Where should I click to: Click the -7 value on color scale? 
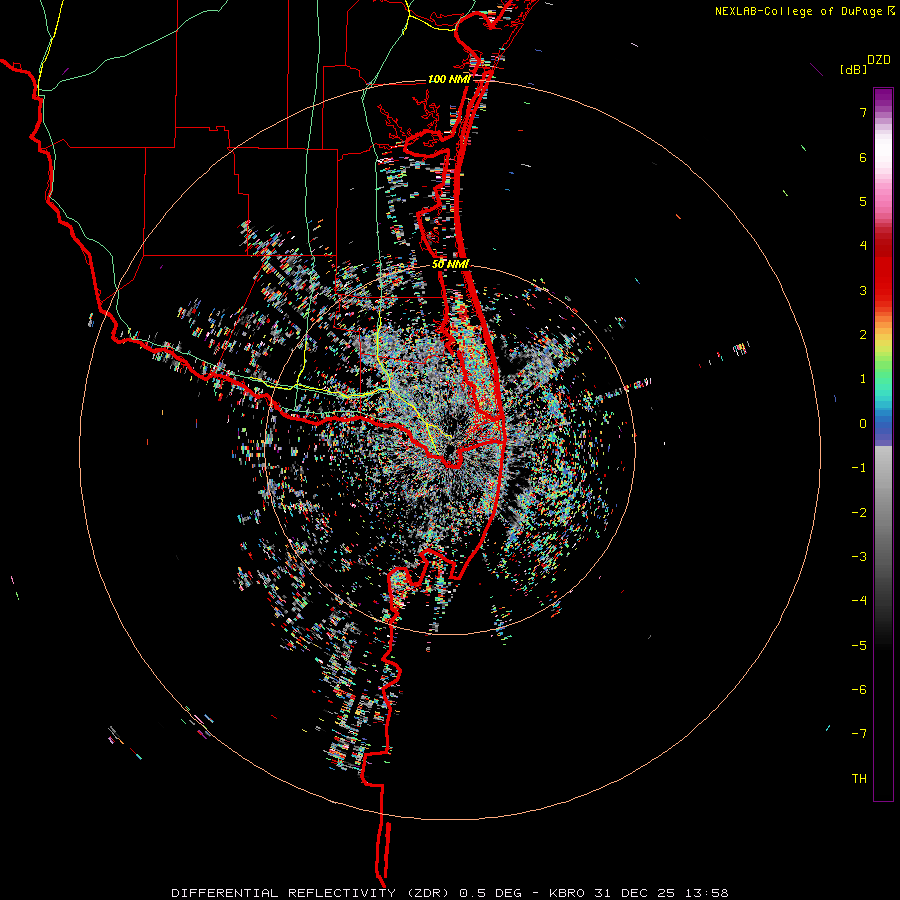859,734
